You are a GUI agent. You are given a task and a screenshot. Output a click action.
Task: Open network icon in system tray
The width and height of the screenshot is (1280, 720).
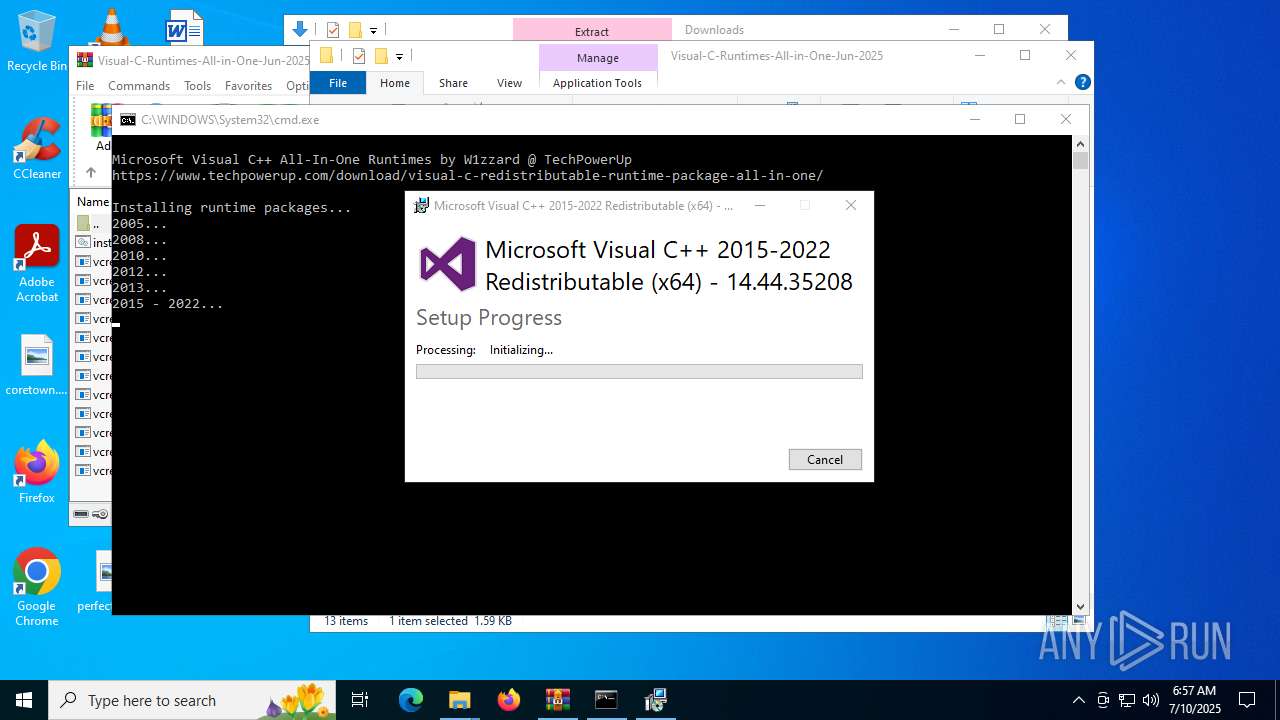click(x=1127, y=700)
